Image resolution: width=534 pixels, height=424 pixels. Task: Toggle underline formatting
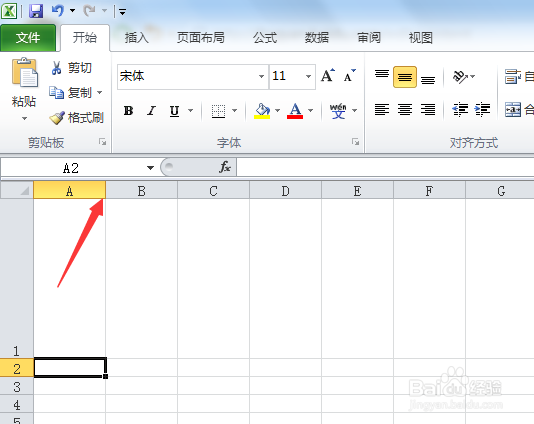click(174, 111)
